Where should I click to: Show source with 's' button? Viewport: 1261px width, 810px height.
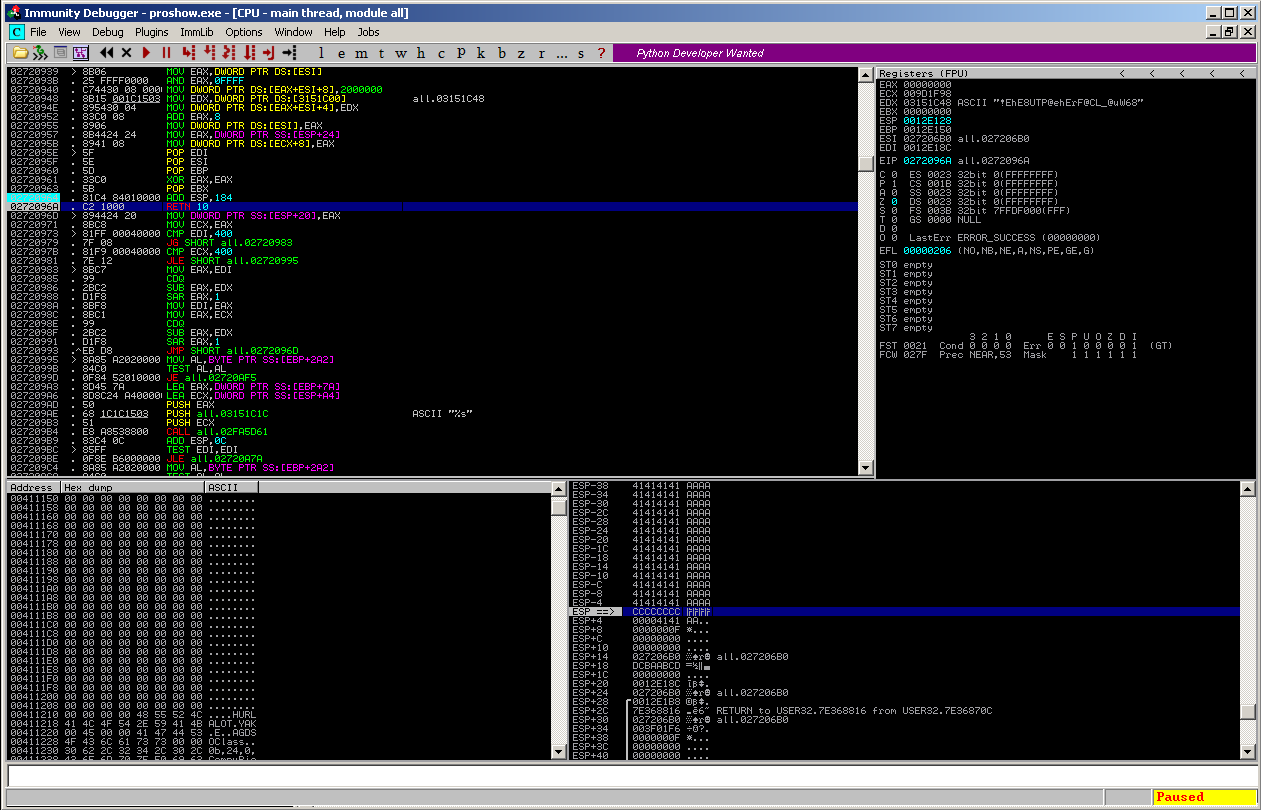click(x=581, y=53)
